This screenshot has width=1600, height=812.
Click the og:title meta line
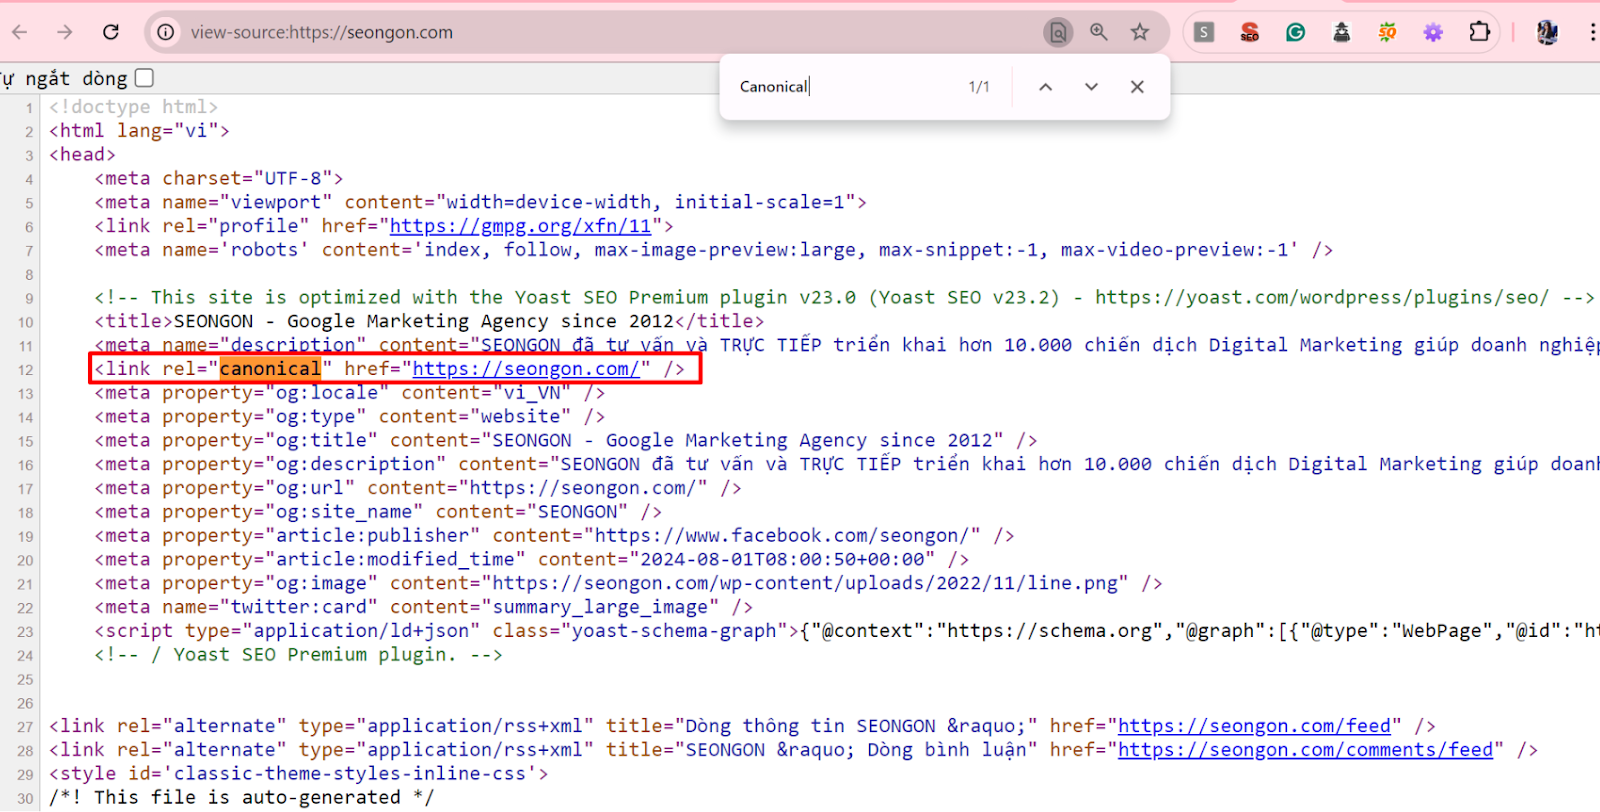pyautogui.click(x=566, y=440)
